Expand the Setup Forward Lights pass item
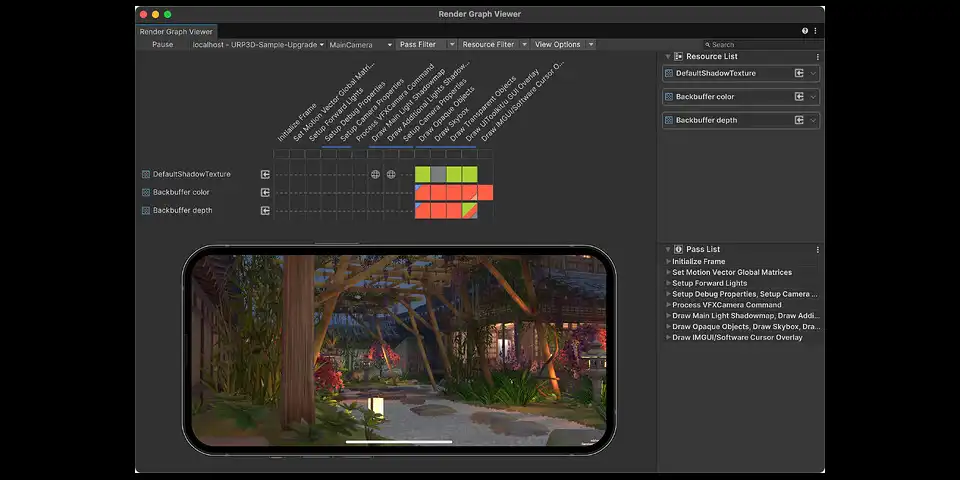 pyautogui.click(x=668, y=283)
